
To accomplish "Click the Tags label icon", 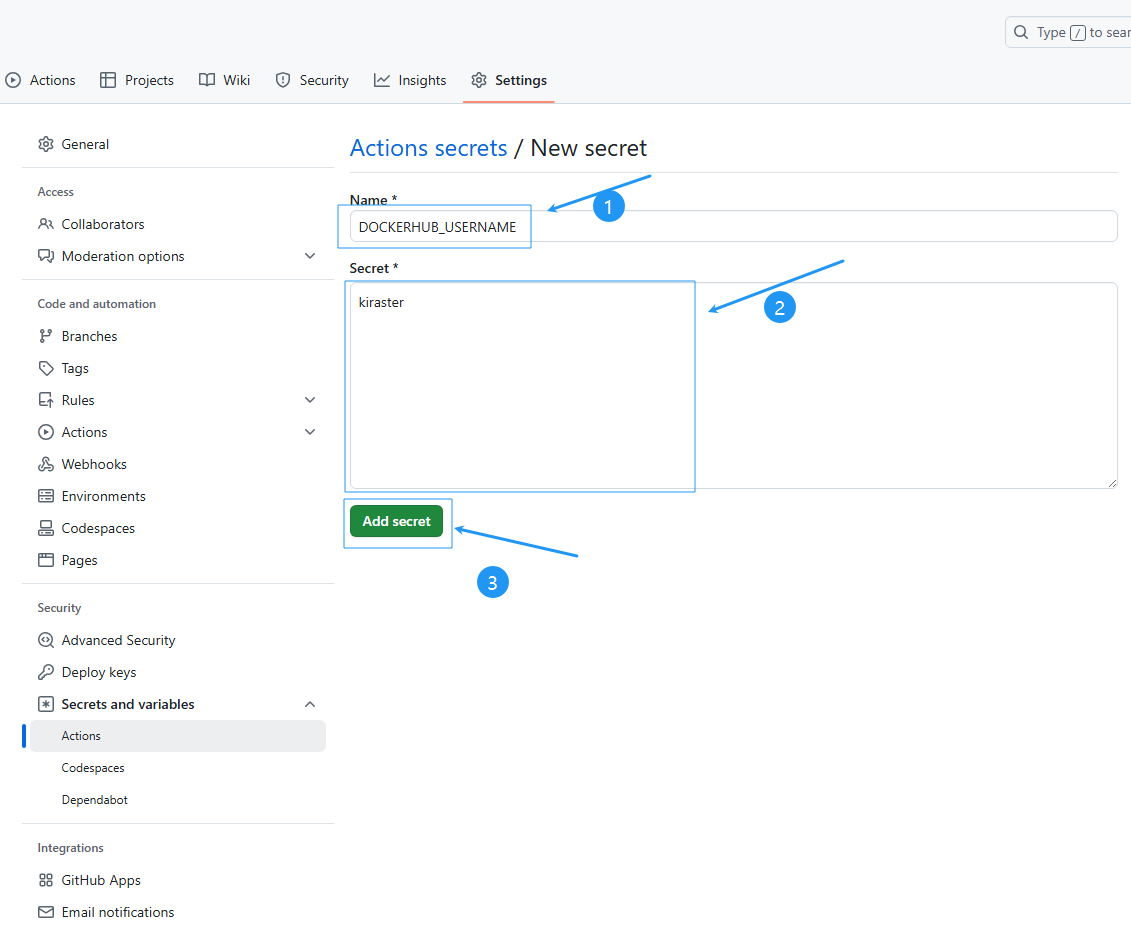I will tap(45, 369).
